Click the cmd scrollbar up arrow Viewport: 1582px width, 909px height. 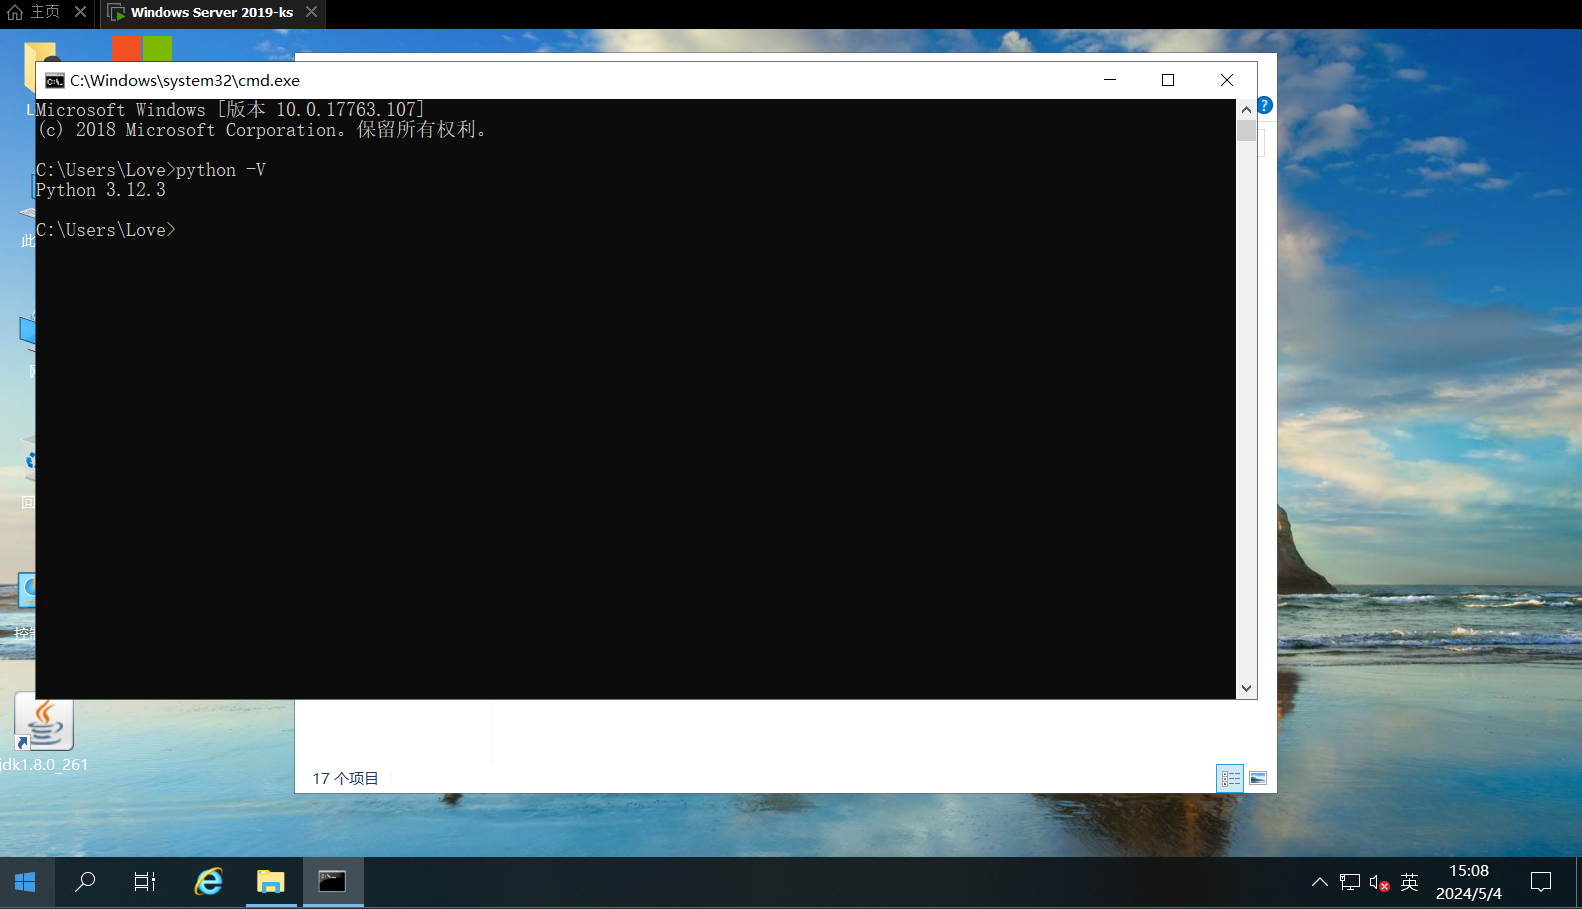coord(1246,109)
